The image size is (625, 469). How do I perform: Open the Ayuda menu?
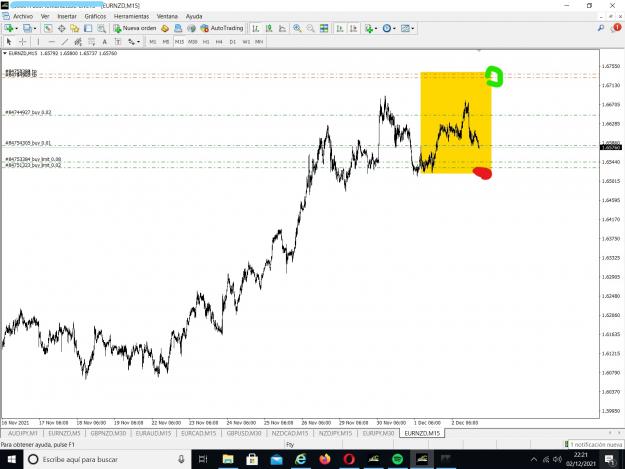tap(194, 16)
